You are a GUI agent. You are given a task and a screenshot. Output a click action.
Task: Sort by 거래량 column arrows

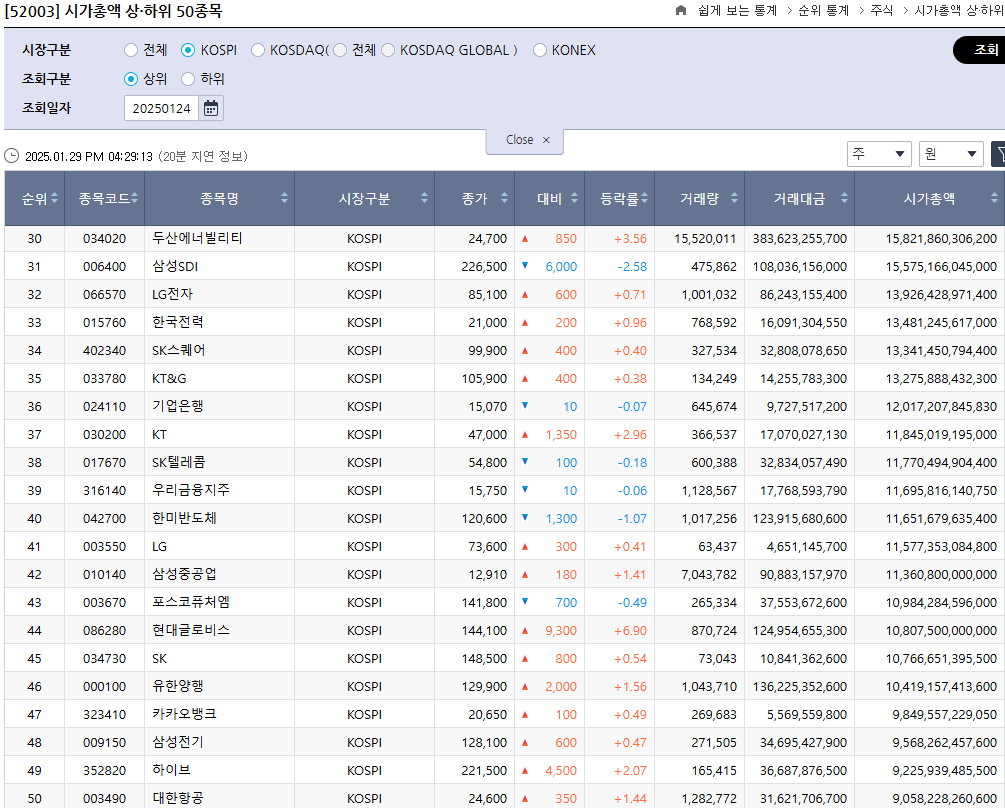point(734,198)
